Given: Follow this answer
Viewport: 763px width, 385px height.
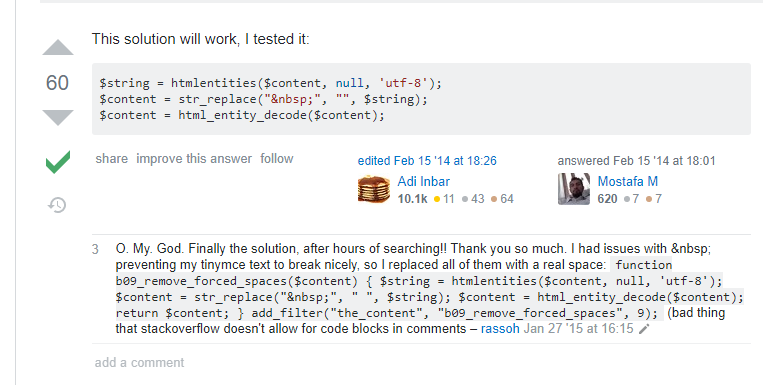Looking at the screenshot, I should (x=276, y=159).
